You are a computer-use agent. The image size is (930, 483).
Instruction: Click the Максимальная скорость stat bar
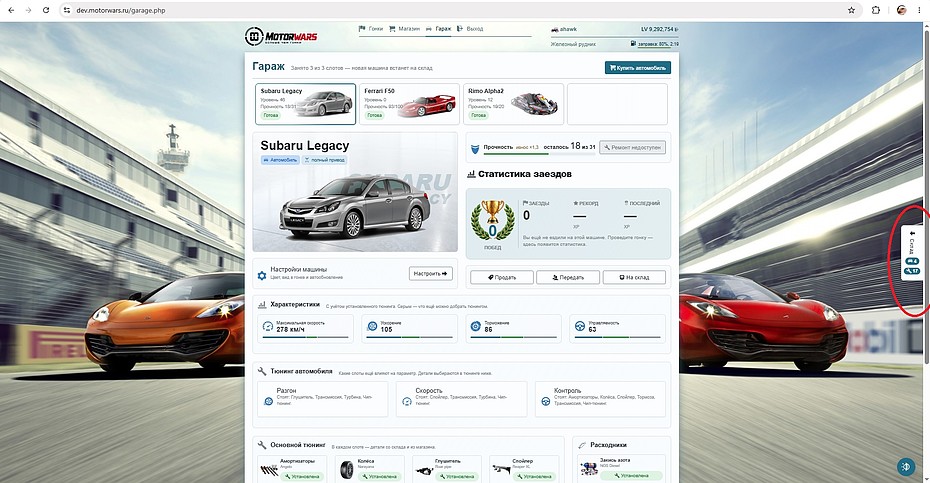point(305,337)
